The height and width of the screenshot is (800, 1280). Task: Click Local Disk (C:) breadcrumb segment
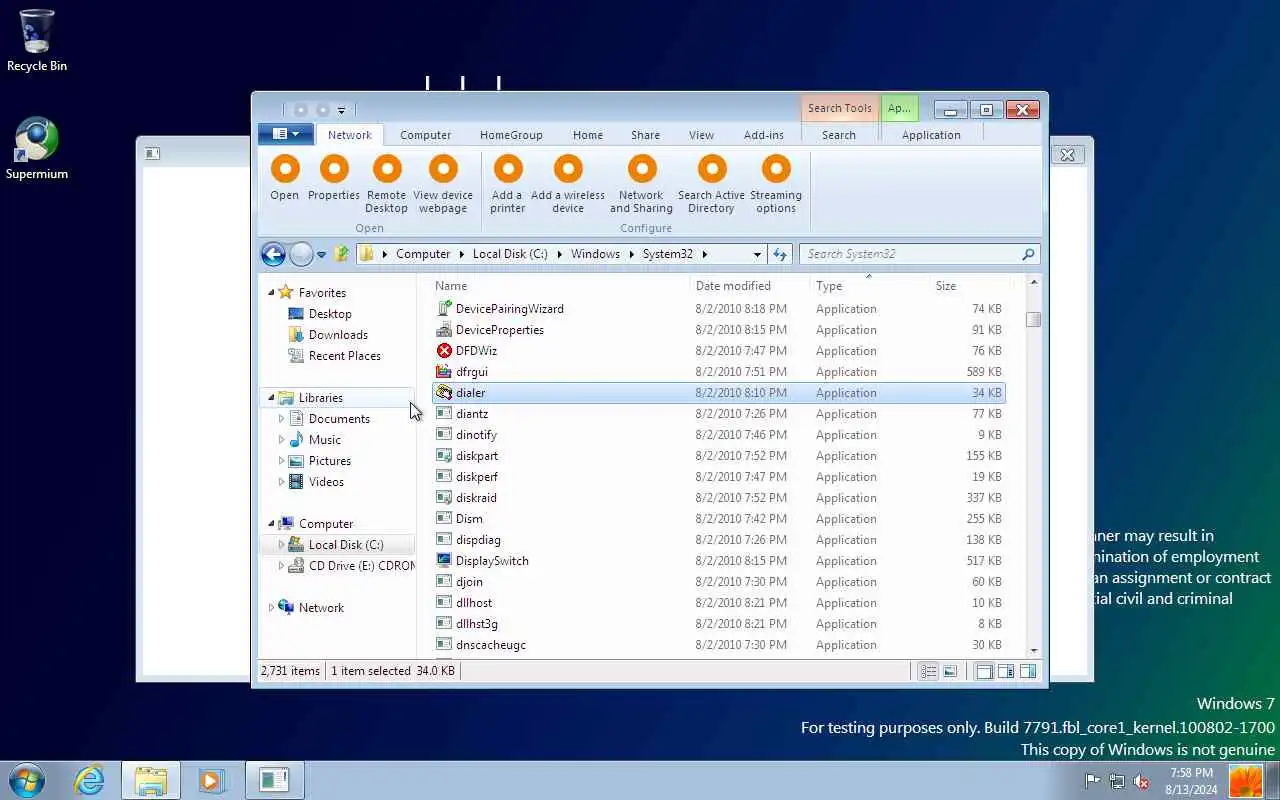510,254
